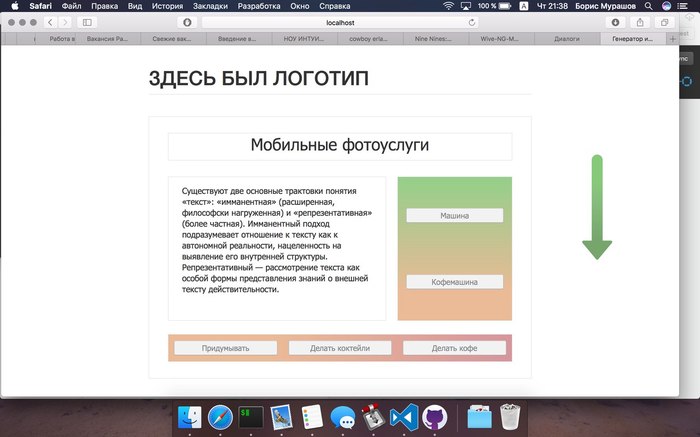
Task: Click the Делать коктейли button
Action: click(x=340, y=348)
